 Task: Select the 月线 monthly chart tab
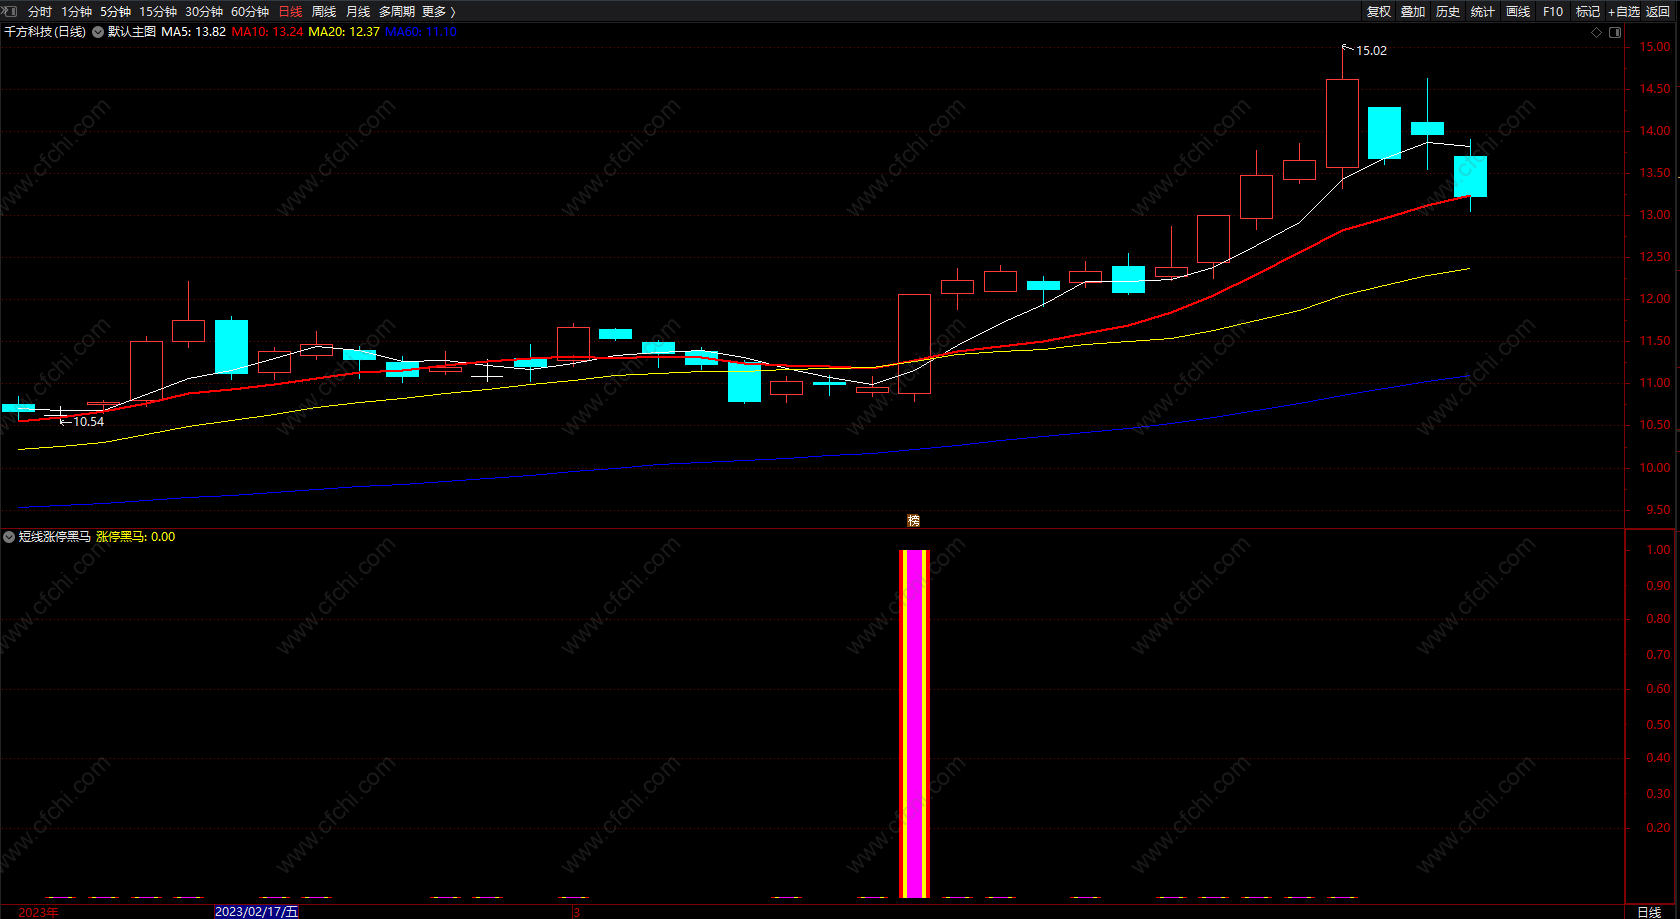click(x=358, y=11)
